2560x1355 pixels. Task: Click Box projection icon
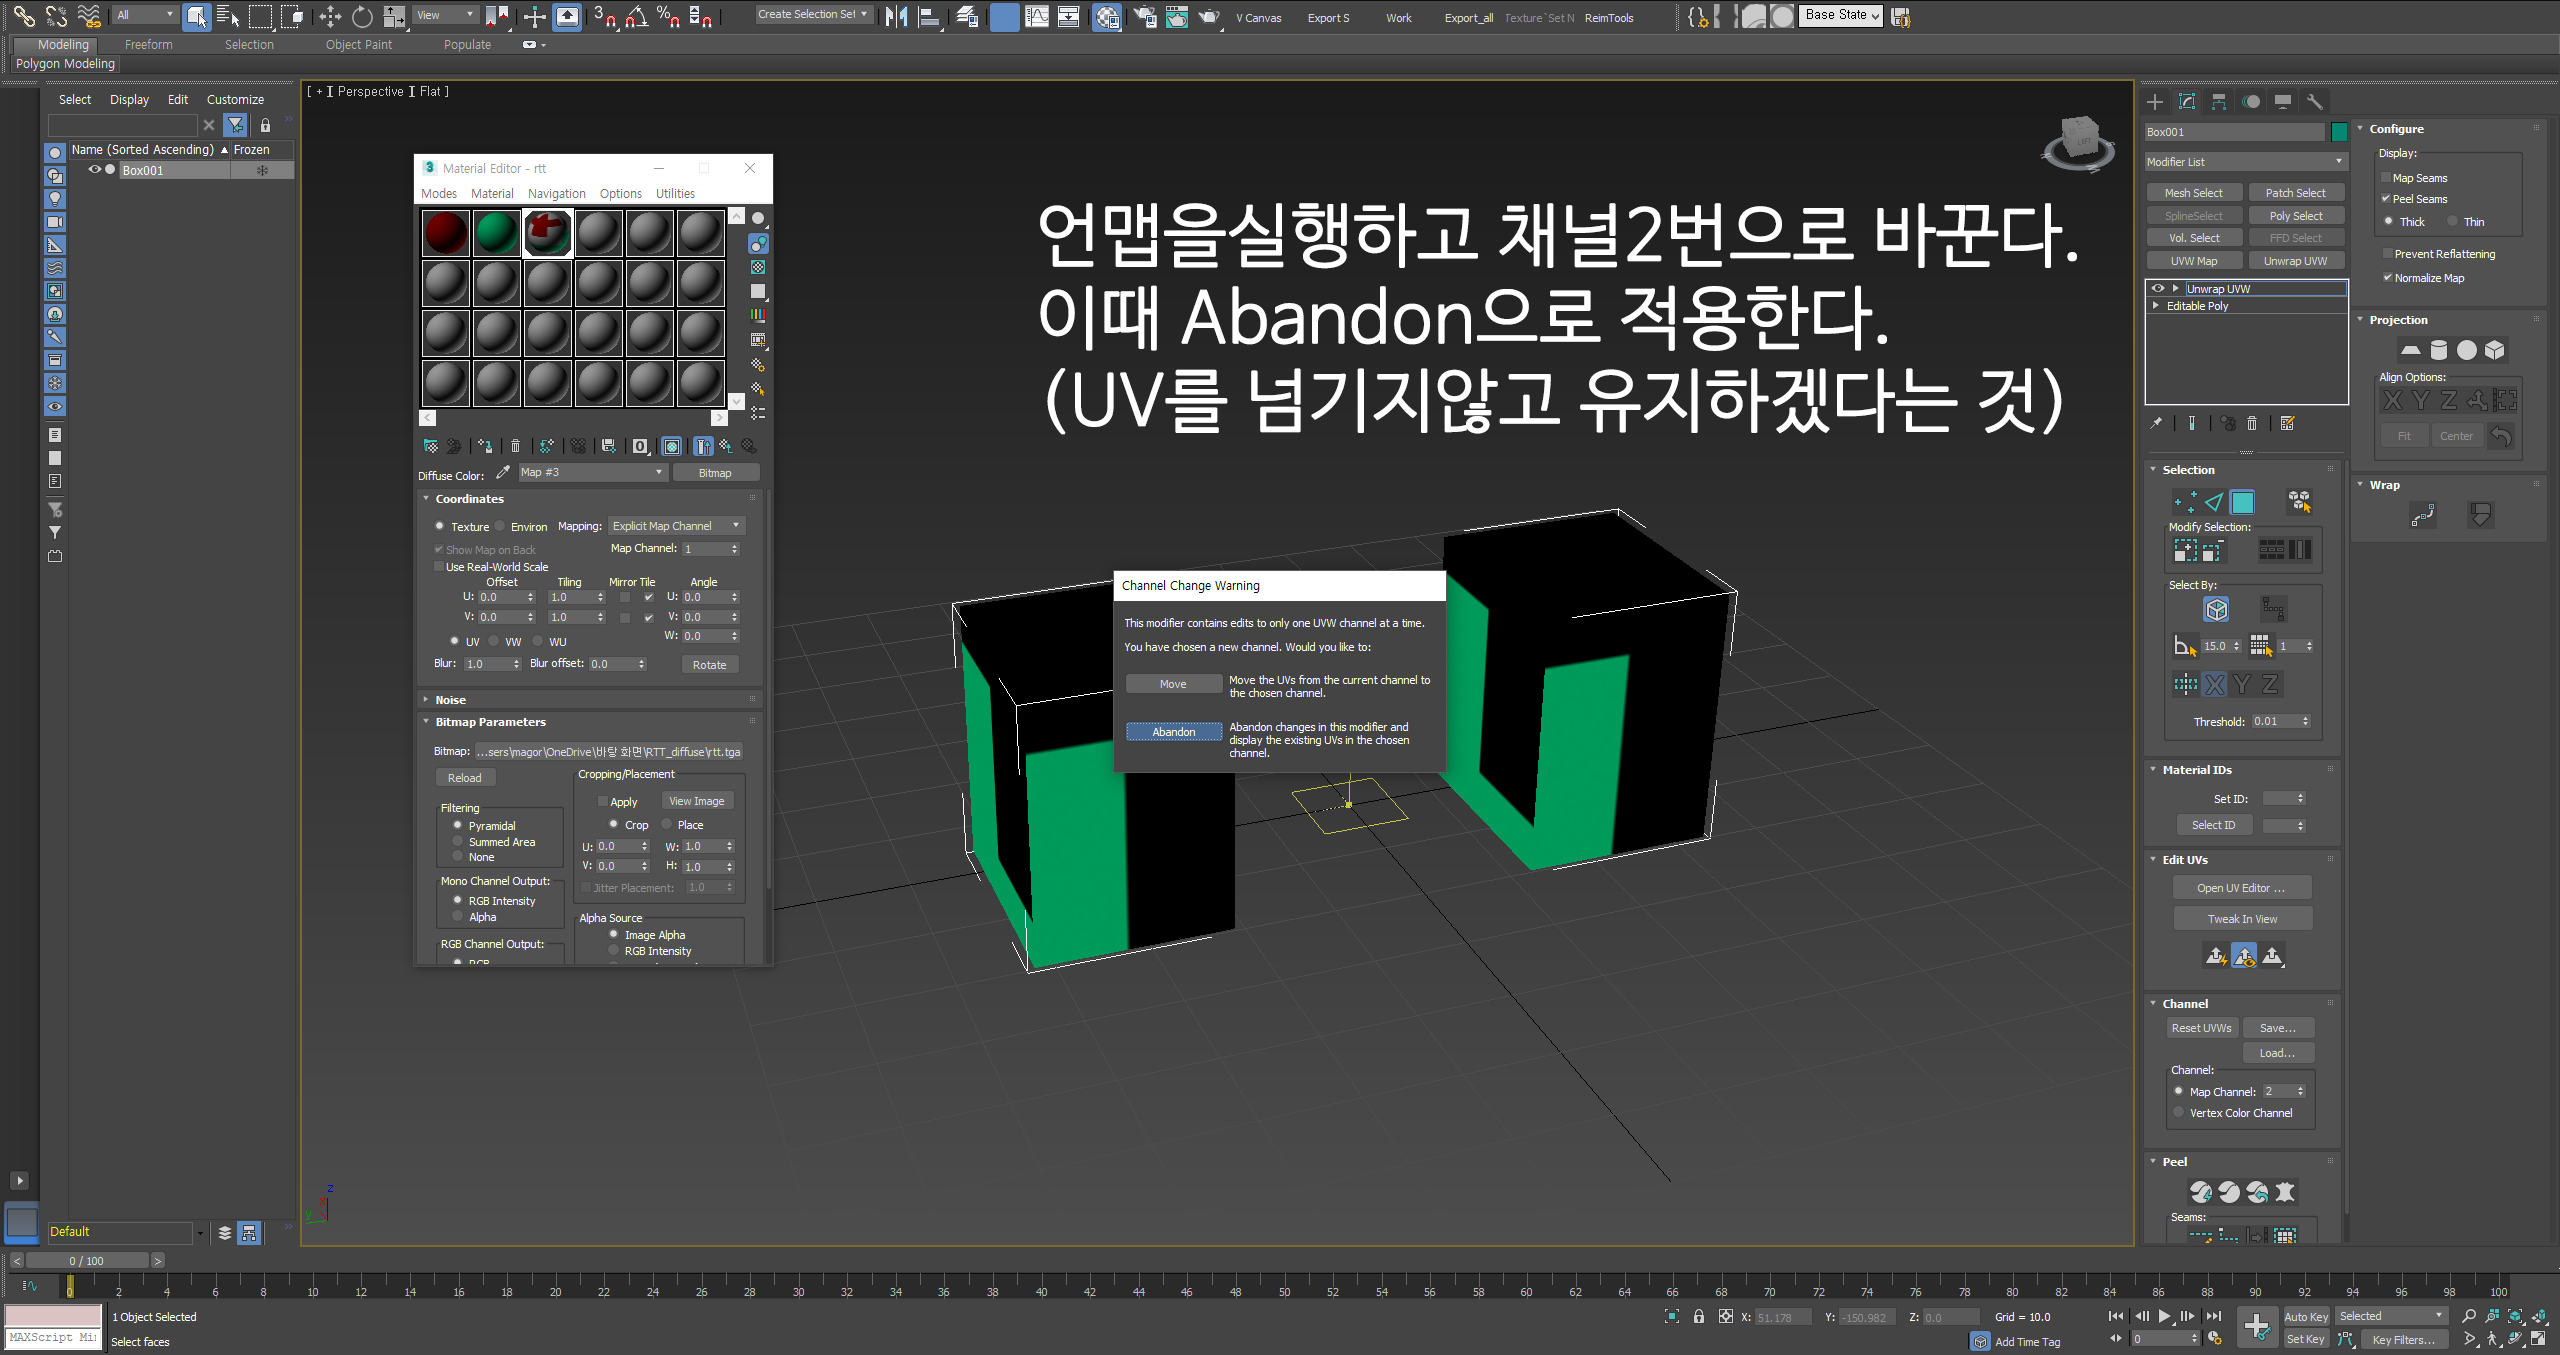tap(2495, 350)
